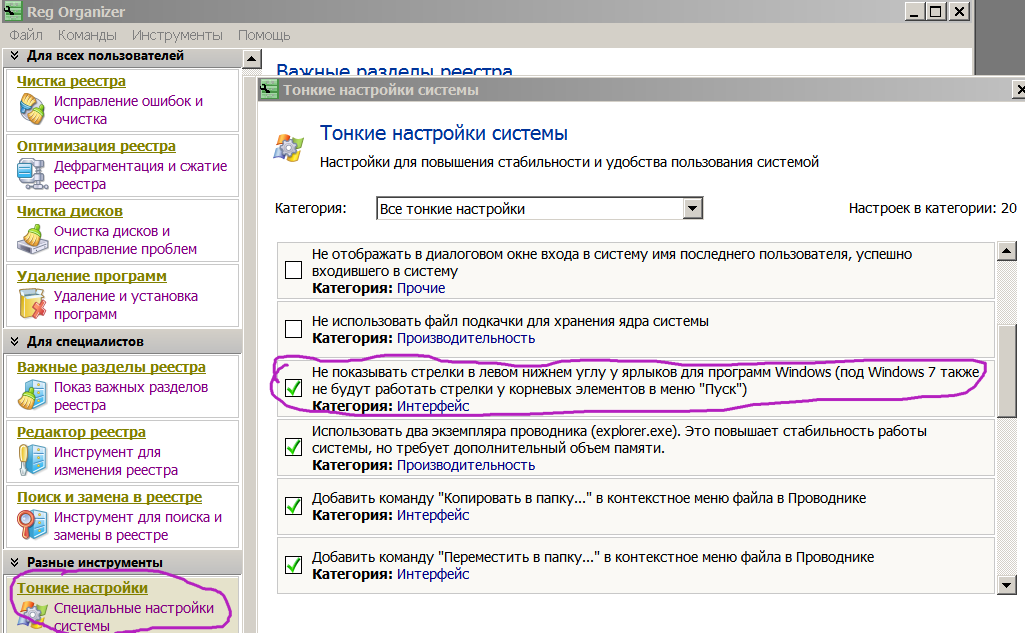Uncheck the 'Переместить в папку...' context command
Screen dimensions: 1025x633
tap(294, 565)
